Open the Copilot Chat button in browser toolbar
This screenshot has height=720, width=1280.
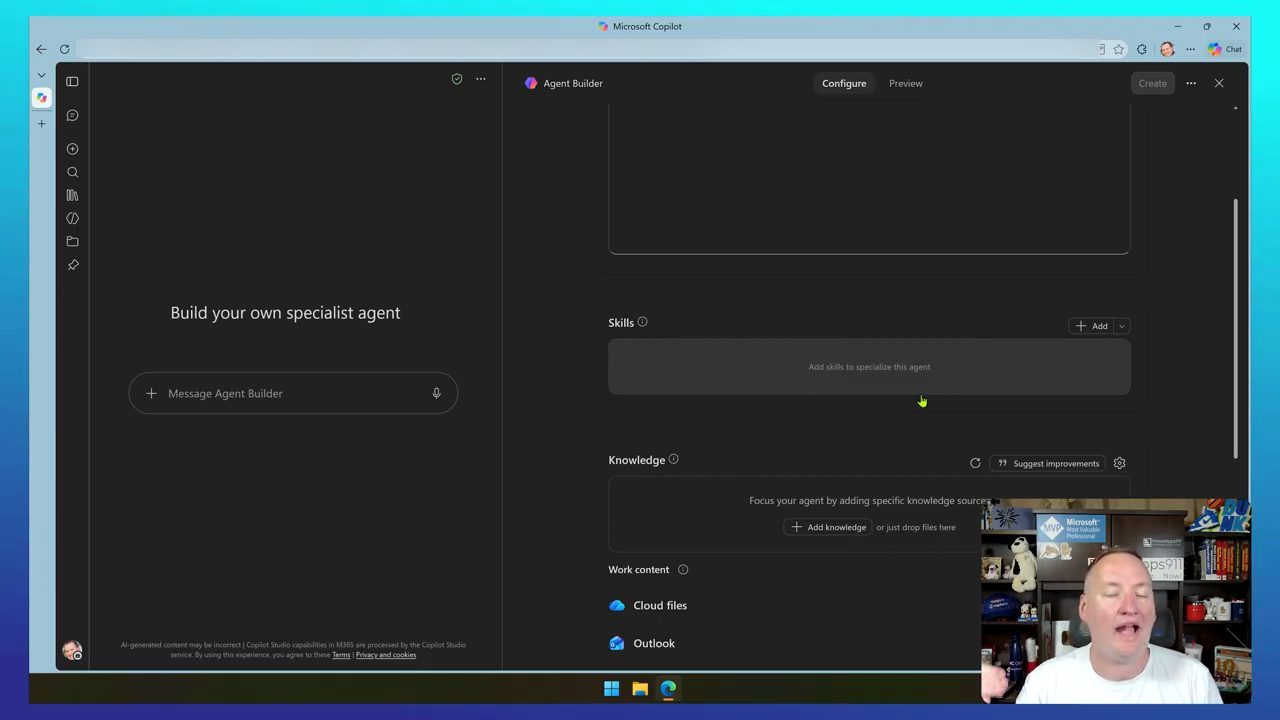[x=1224, y=49]
